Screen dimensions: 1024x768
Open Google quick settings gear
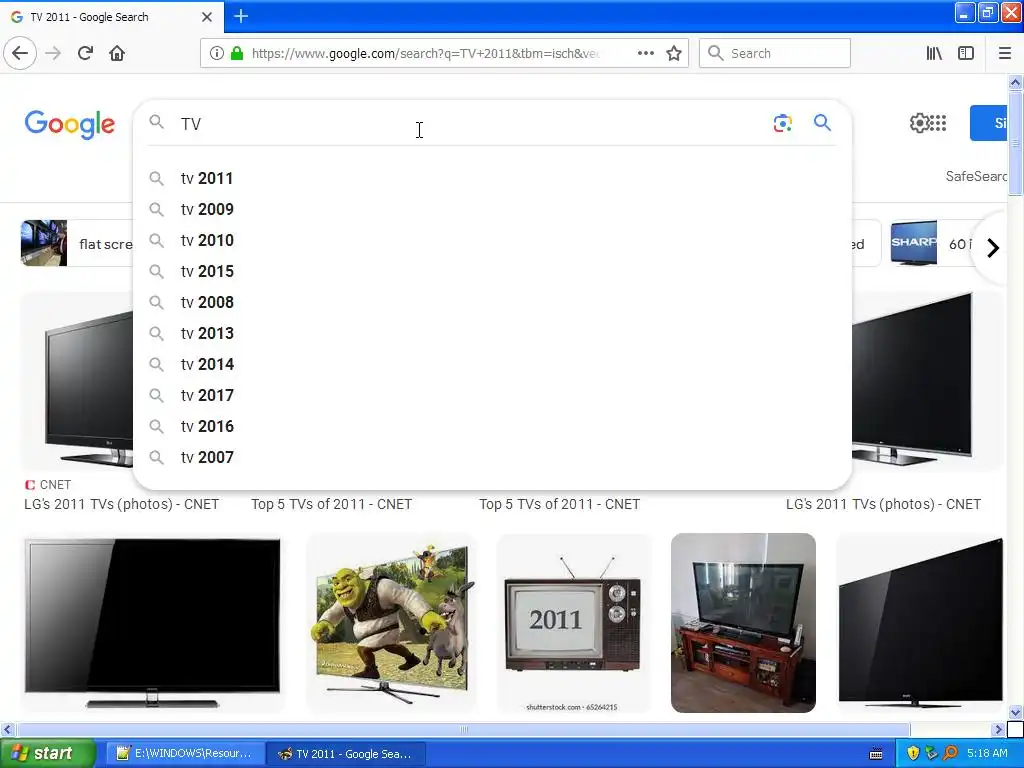(919, 123)
